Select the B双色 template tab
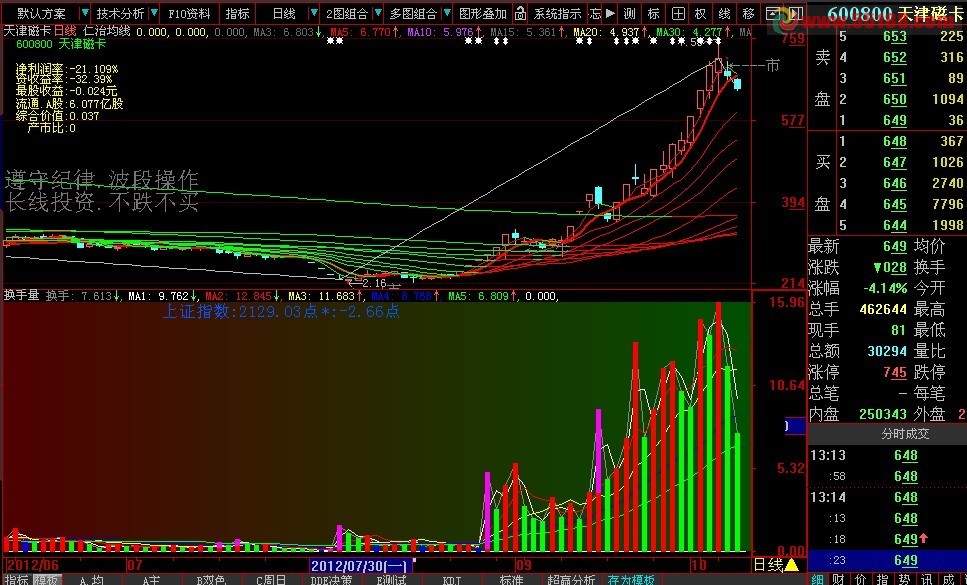Viewport: 967px width, 585px height. tap(210, 579)
